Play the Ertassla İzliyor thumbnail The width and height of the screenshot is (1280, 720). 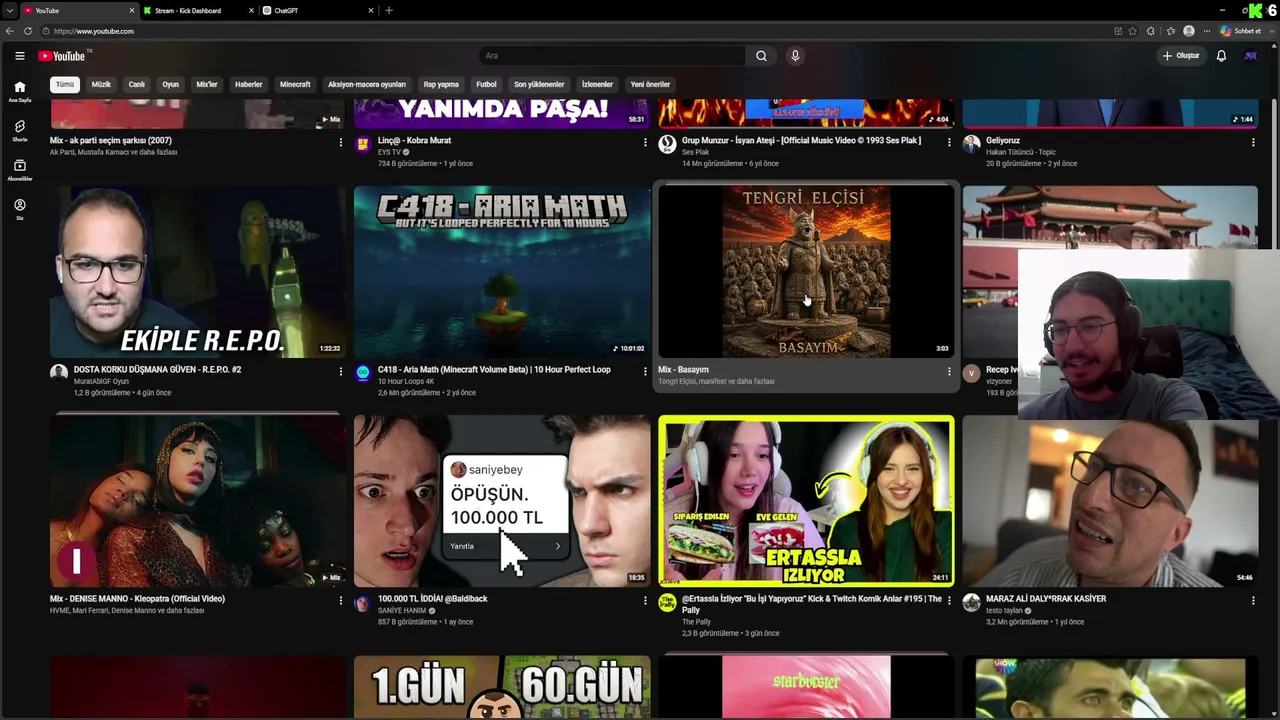(806, 501)
